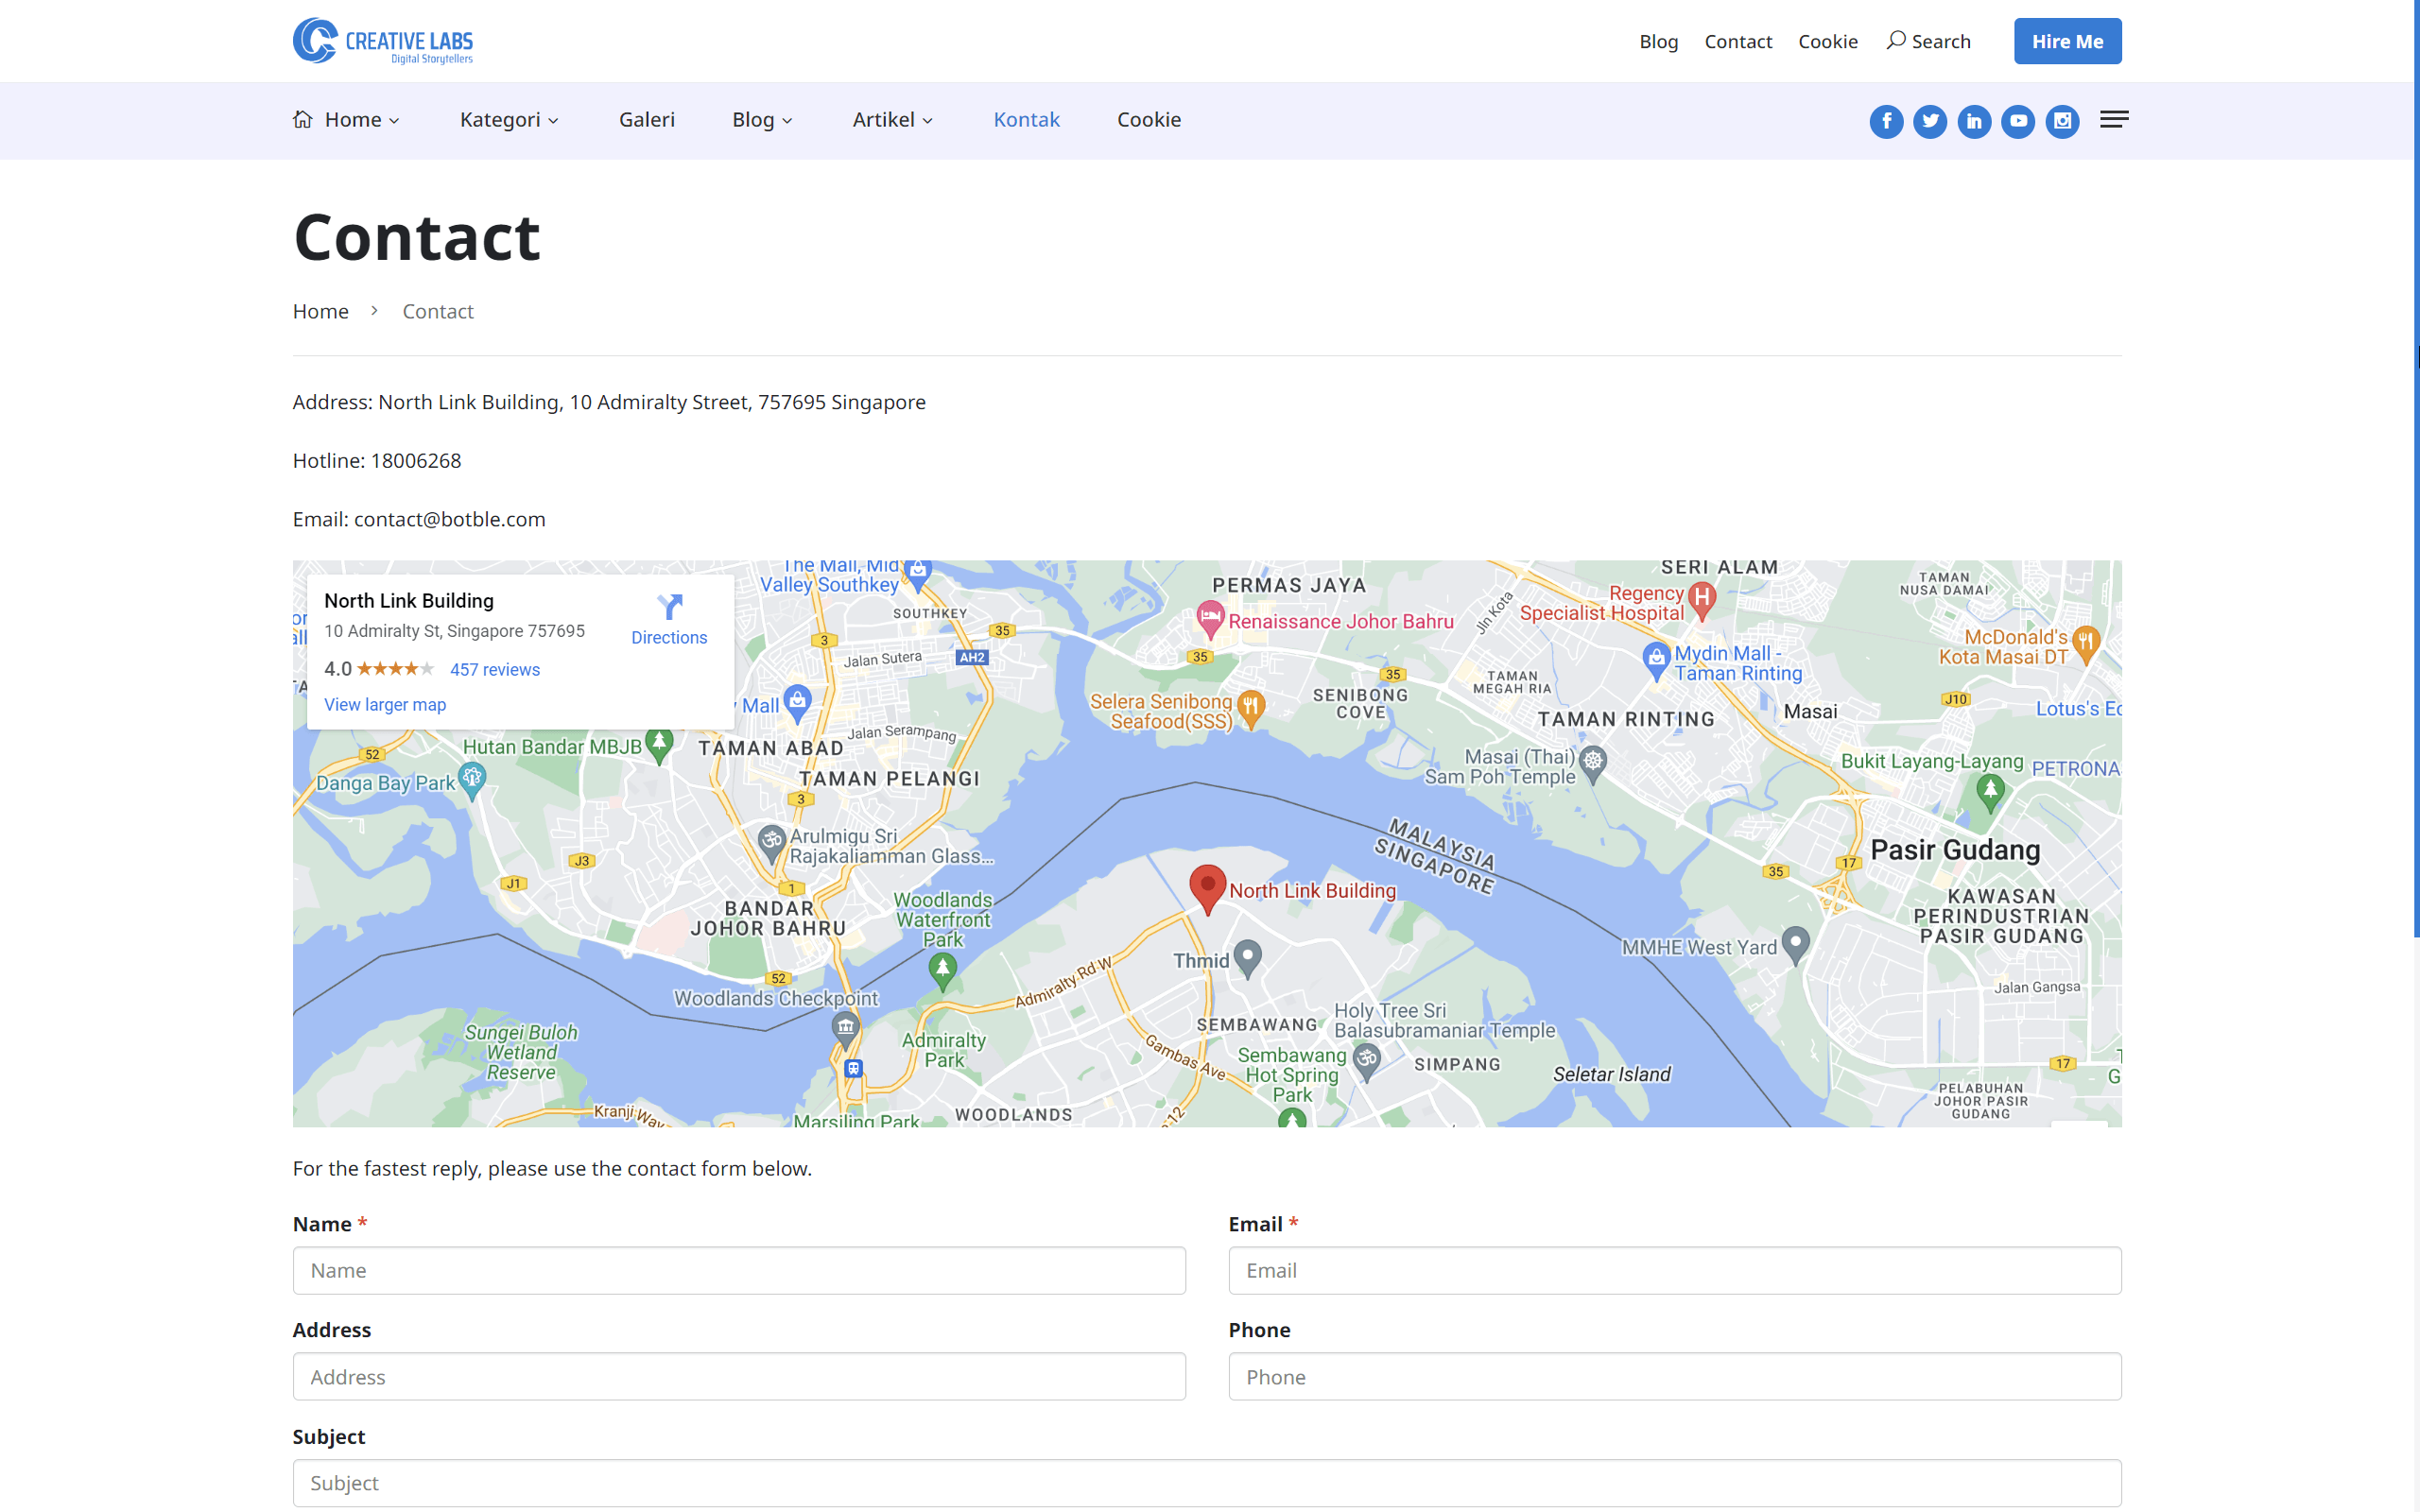Open the hamburger menu
The width and height of the screenshot is (2420, 1512).
[2114, 119]
